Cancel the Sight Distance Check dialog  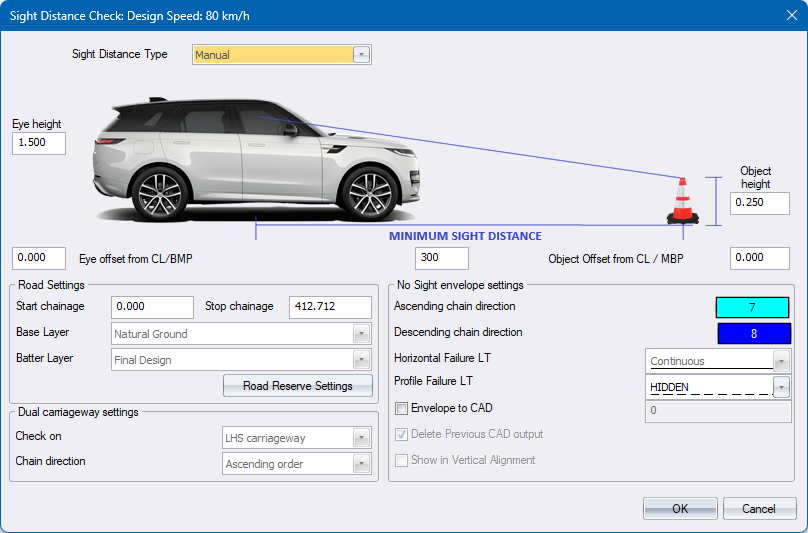click(759, 509)
